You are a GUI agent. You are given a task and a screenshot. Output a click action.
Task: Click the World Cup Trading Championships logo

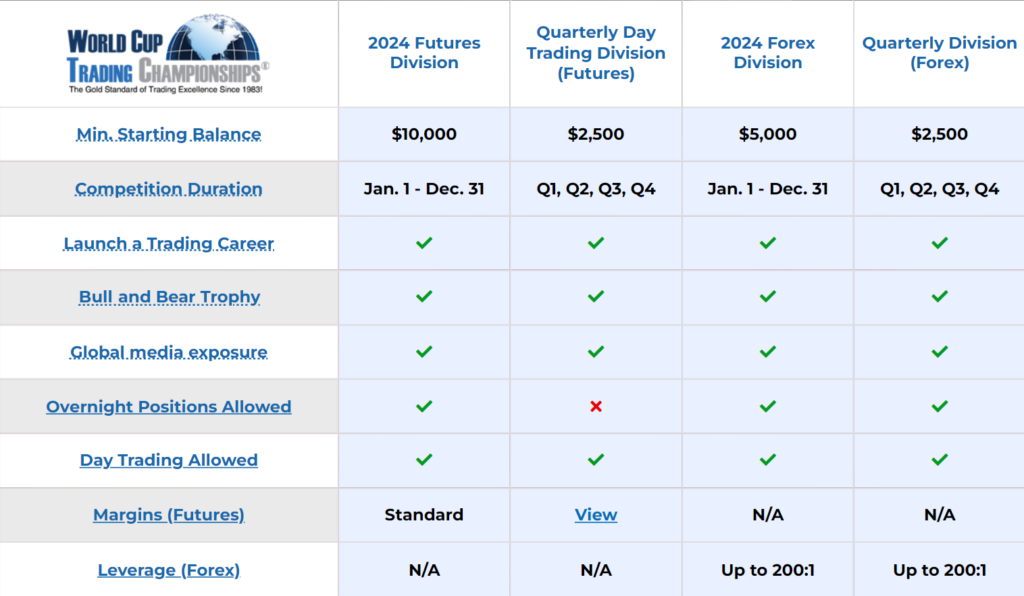coord(168,54)
